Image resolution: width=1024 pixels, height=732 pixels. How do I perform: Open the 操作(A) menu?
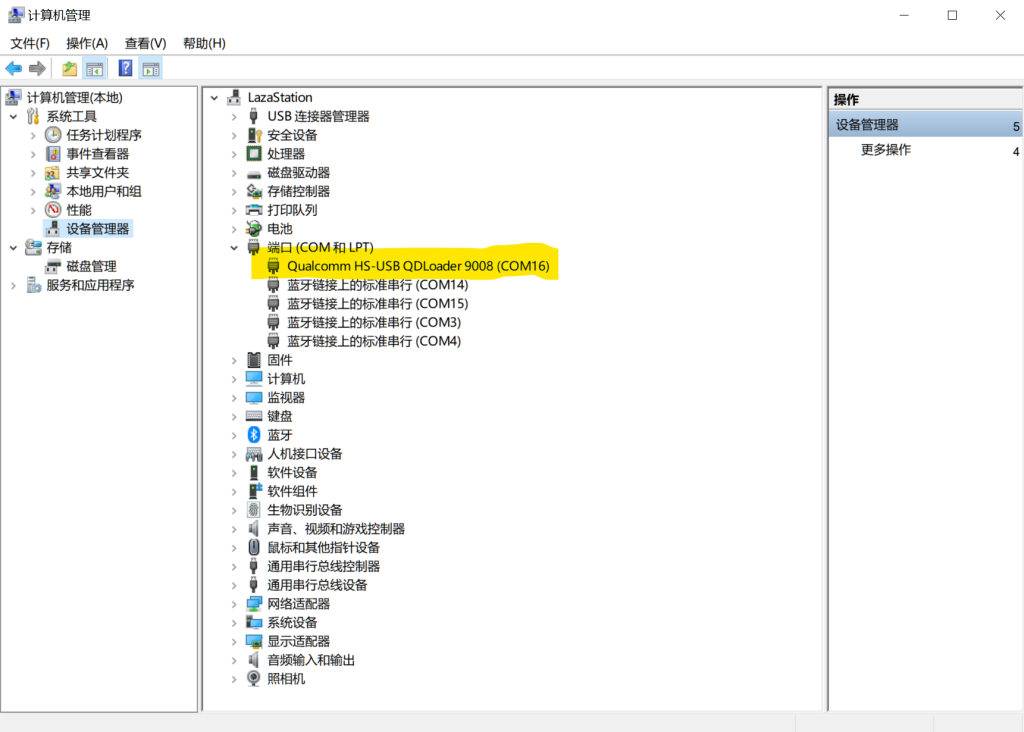tap(87, 43)
